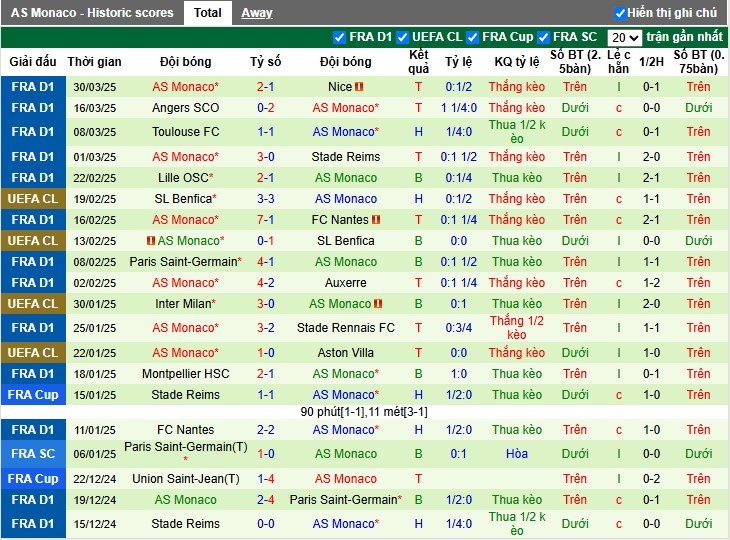Click the 2-2 score at FC Nantes
This screenshot has width=730, height=540.
coord(265,429)
